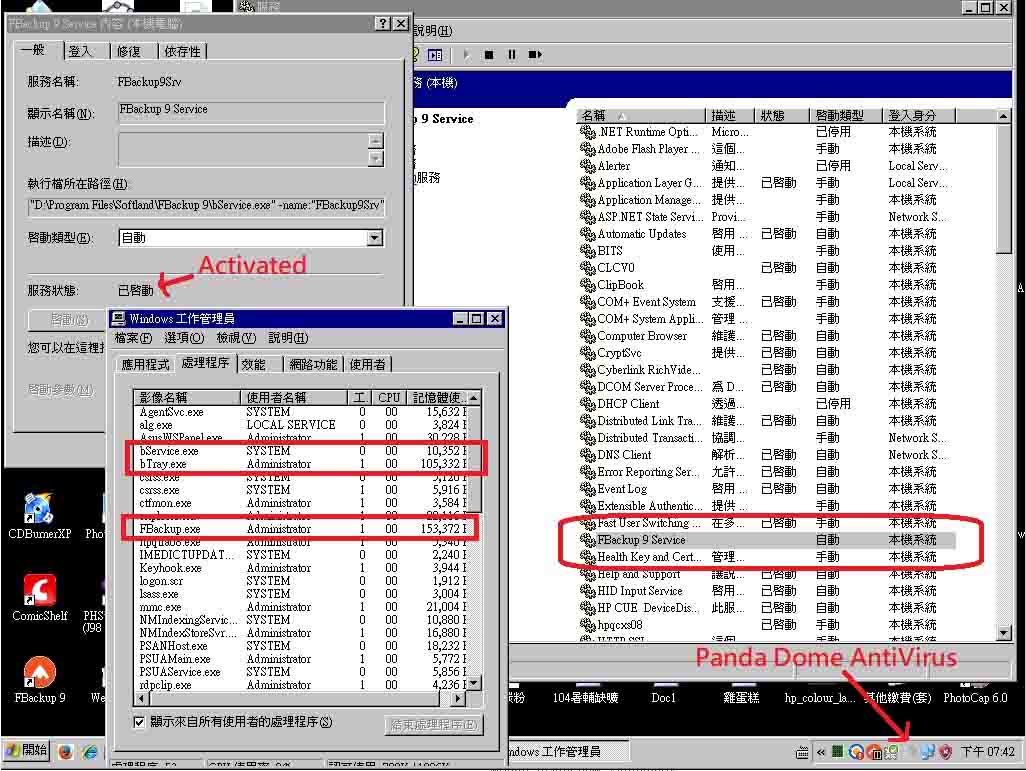Click the show/hide pane toolbar icon in Services
This screenshot has height=771, width=1026.
tap(435, 55)
